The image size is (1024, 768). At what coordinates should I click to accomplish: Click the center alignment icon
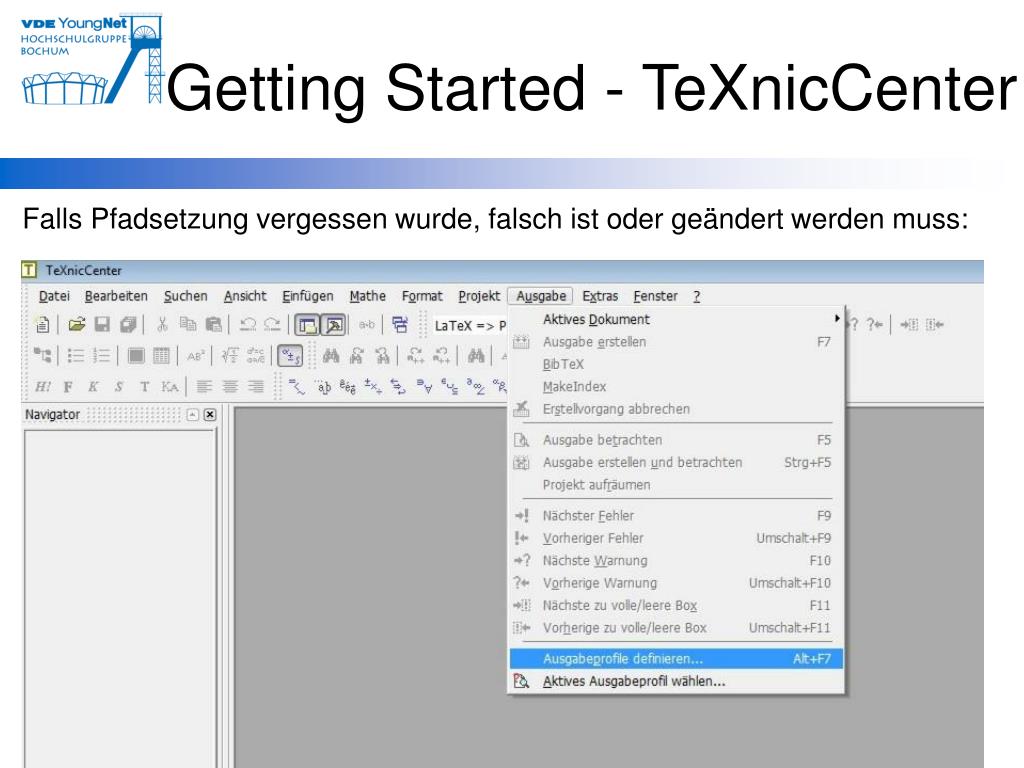tap(230, 387)
